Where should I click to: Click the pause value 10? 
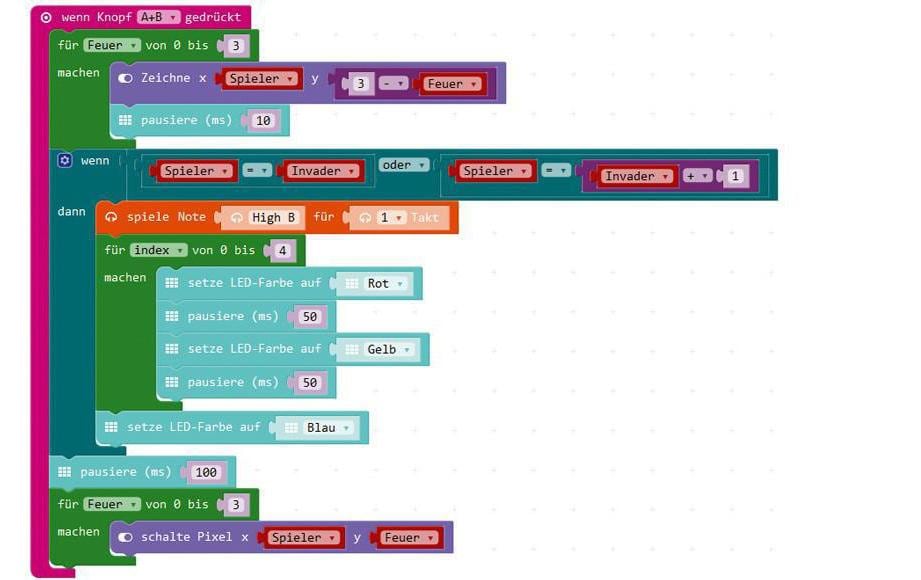click(x=263, y=120)
